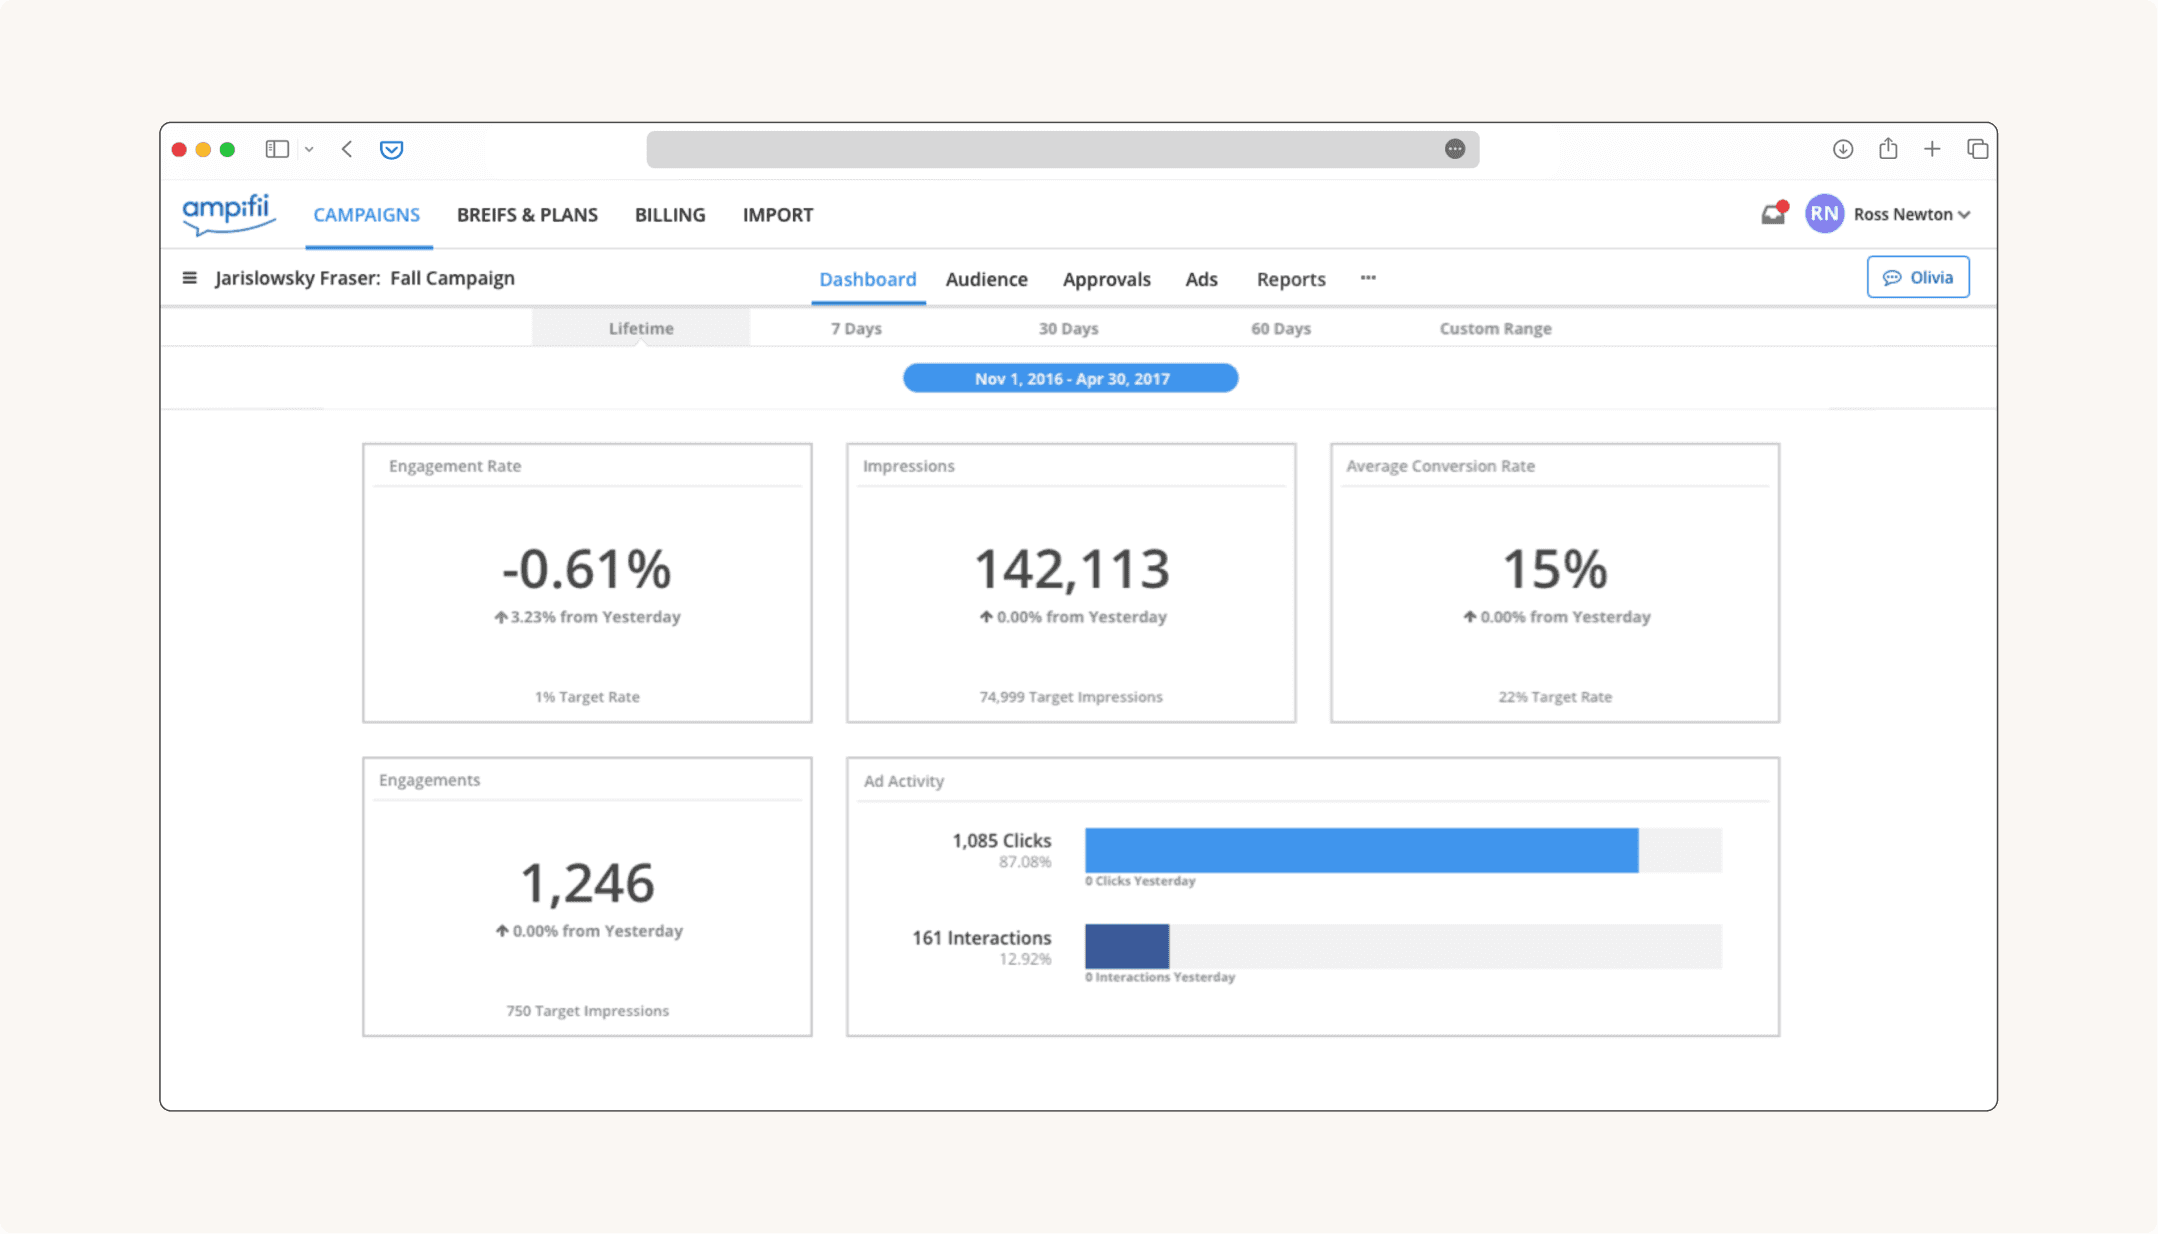
Task: Open the navigation hamburger menu
Action: point(190,278)
